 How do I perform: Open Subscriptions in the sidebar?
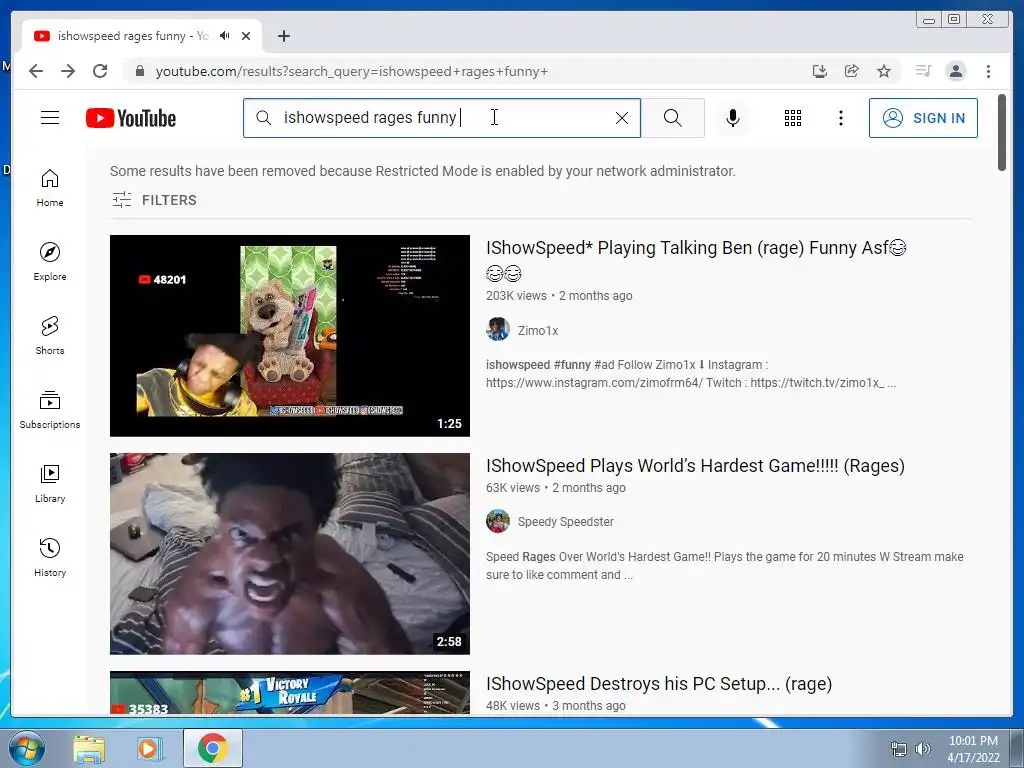(x=50, y=409)
